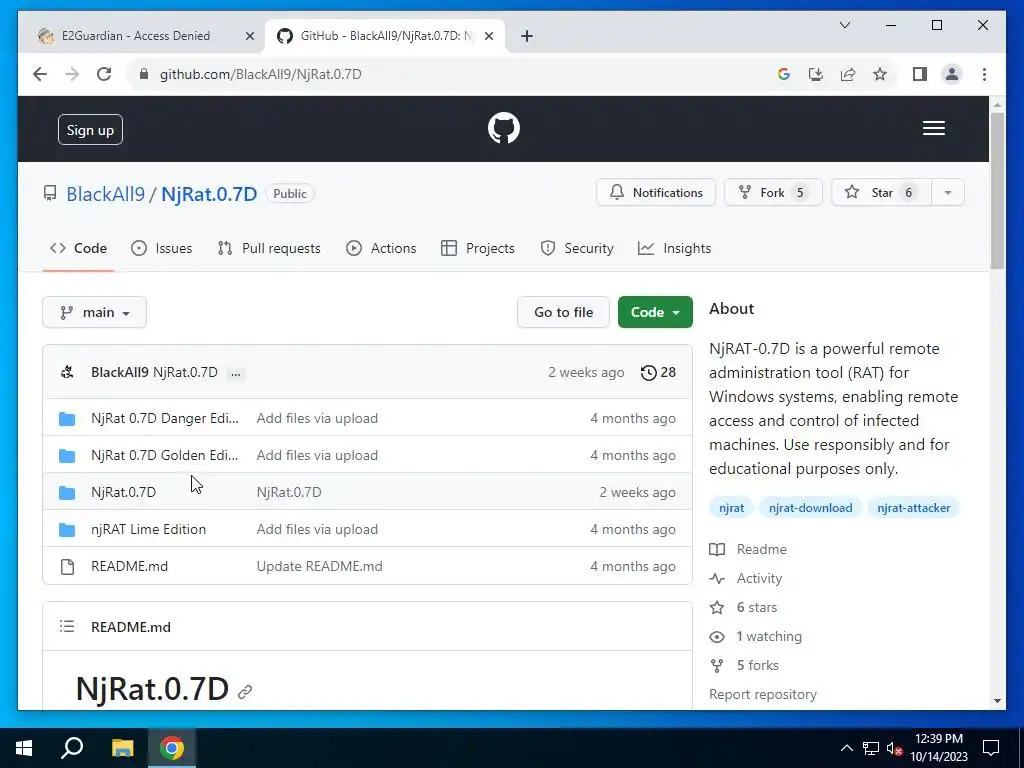Screen dimensions: 1024x768
Task: Click the njrat topic tag
Action: (731, 508)
